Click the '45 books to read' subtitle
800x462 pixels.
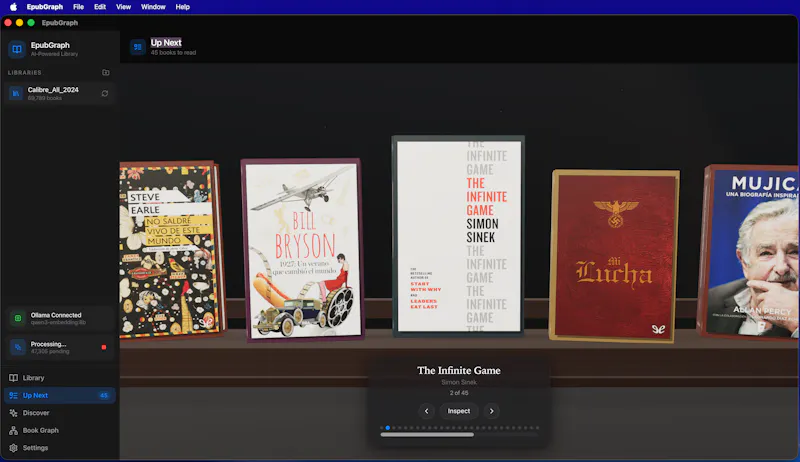pos(173,53)
